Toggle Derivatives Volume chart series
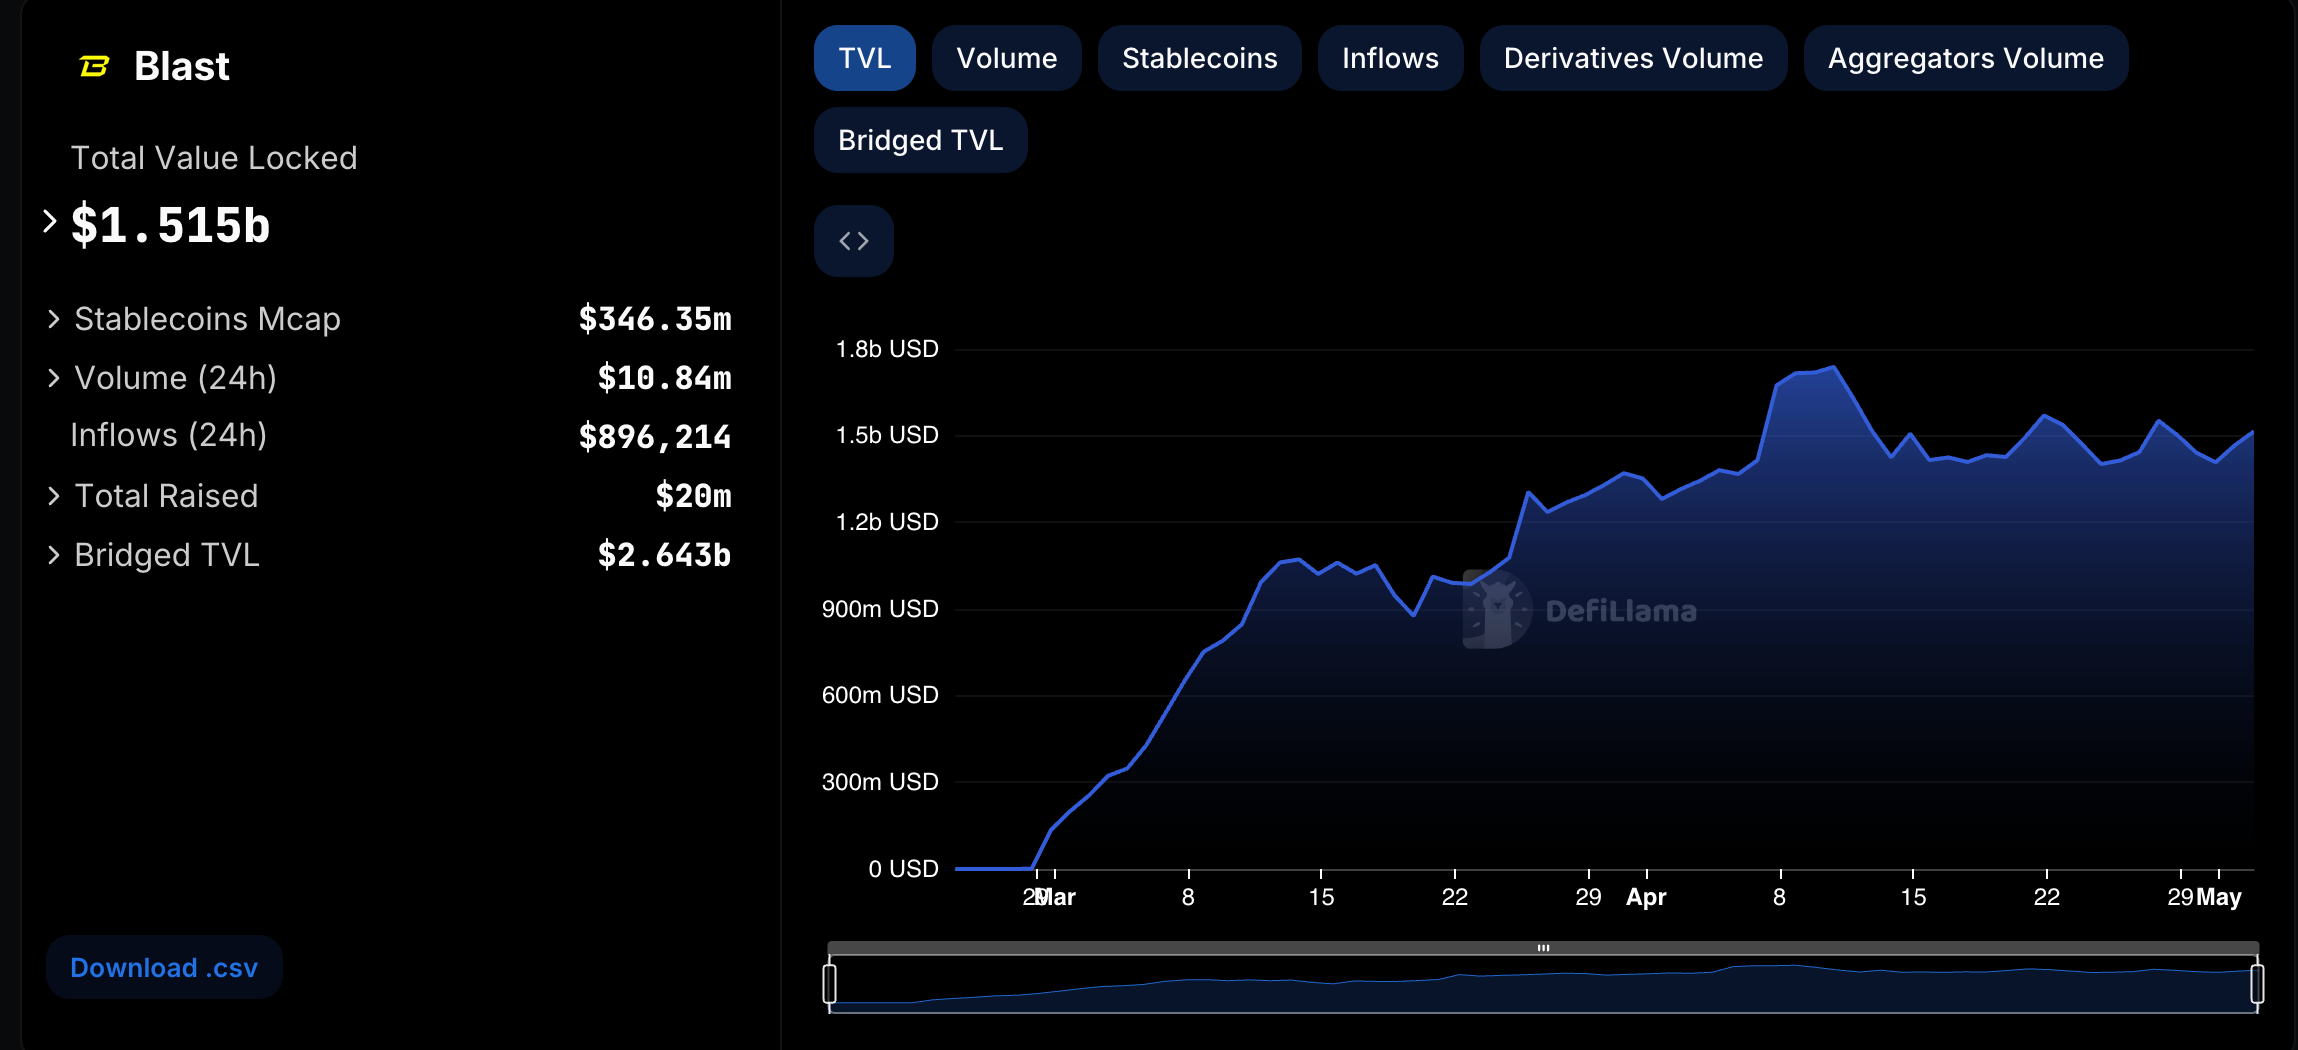The height and width of the screenshot is (1050, 2298). click(x=1634, y=58)
